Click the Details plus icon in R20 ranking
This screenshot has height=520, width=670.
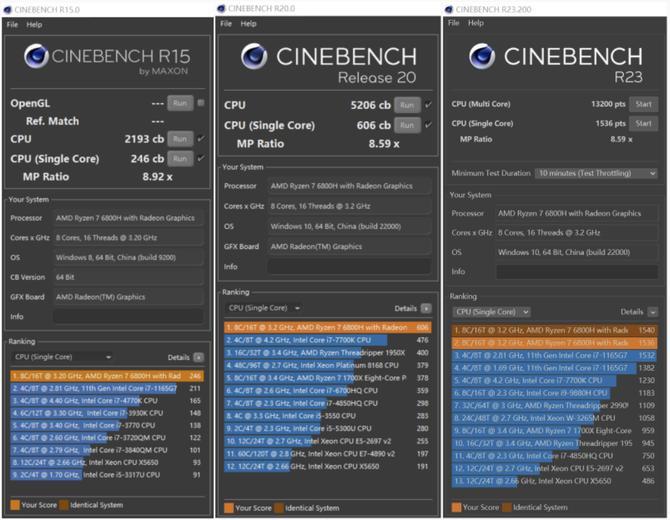pos(426,309)
